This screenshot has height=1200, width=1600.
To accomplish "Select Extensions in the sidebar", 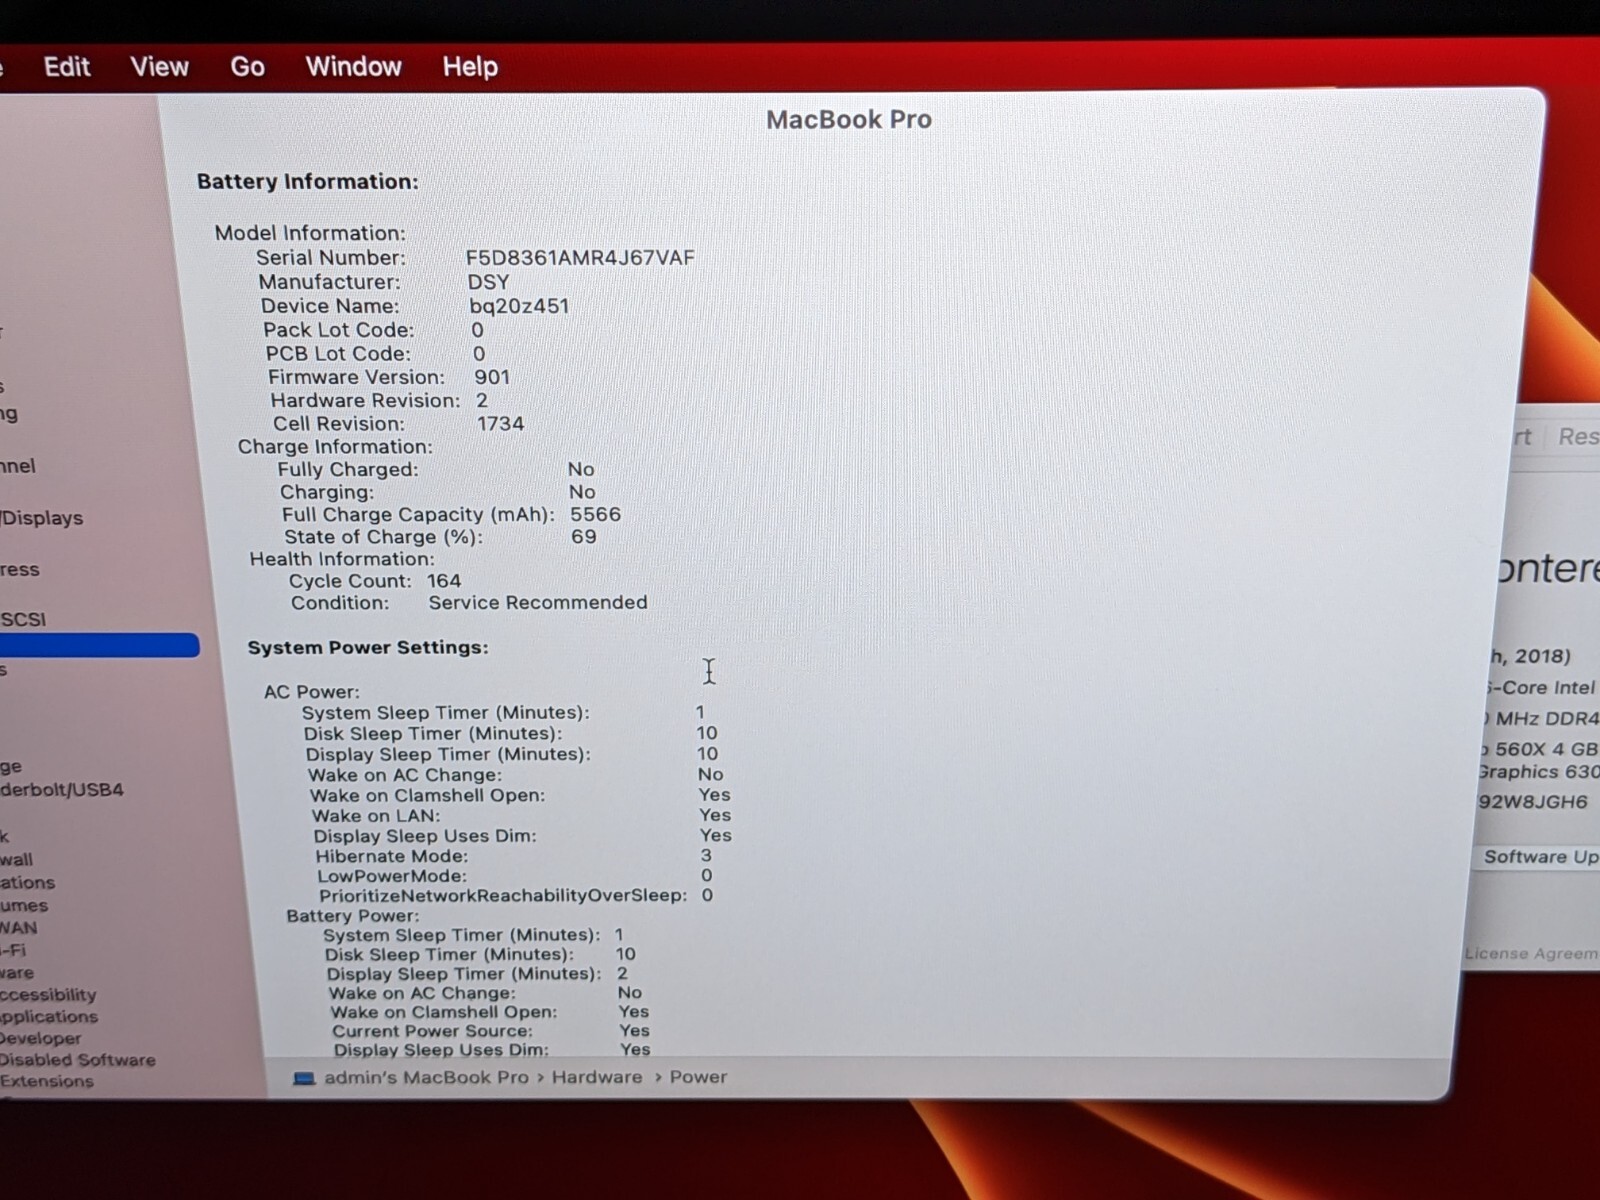I will [x=46, y=1081].
